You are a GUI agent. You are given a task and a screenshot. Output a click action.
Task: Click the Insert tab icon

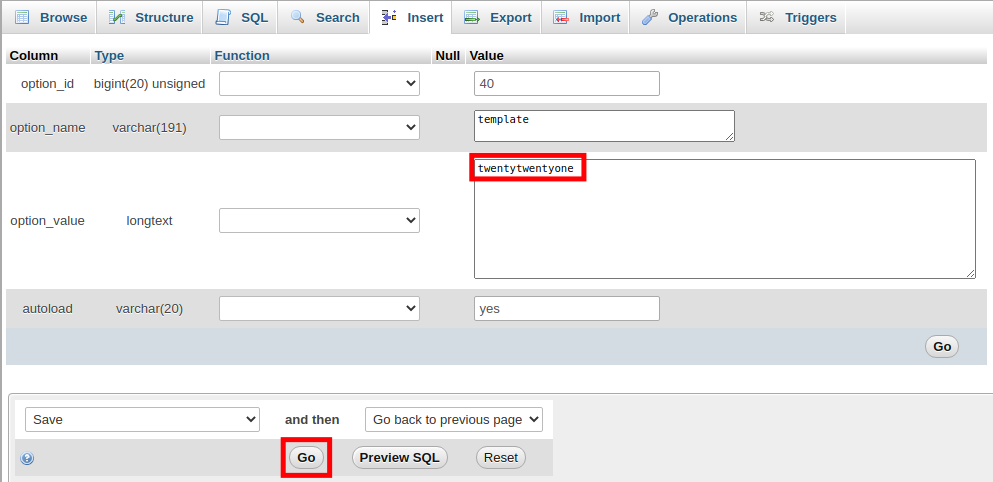[x=389, y=17]
